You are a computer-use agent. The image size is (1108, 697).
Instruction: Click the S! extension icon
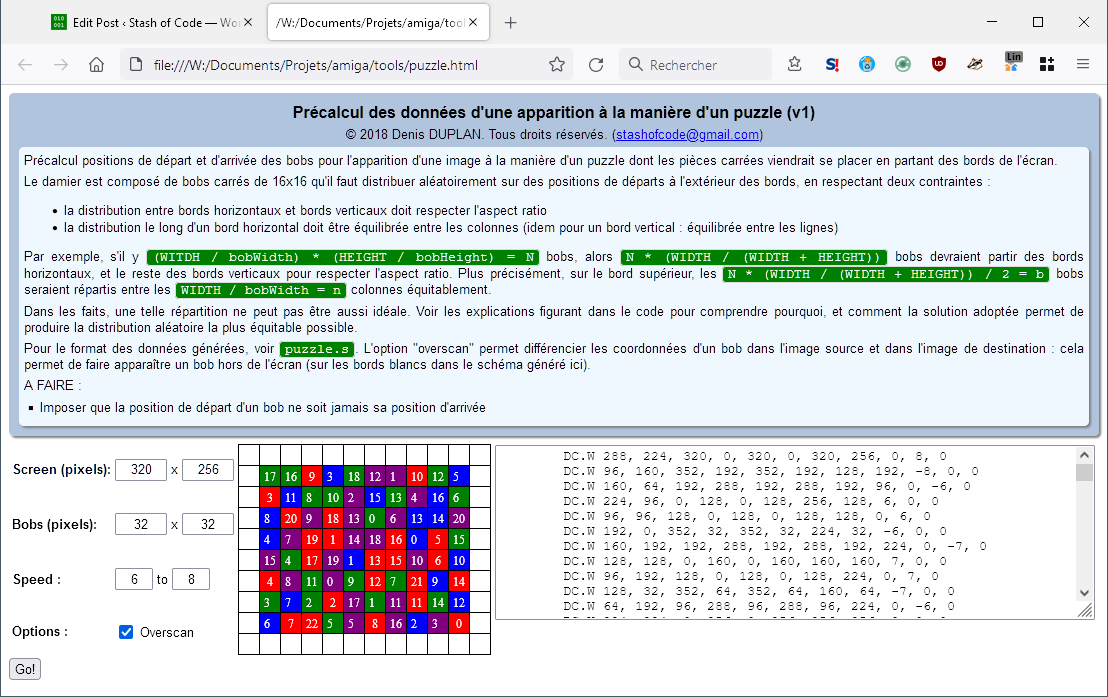pos(832,65)
